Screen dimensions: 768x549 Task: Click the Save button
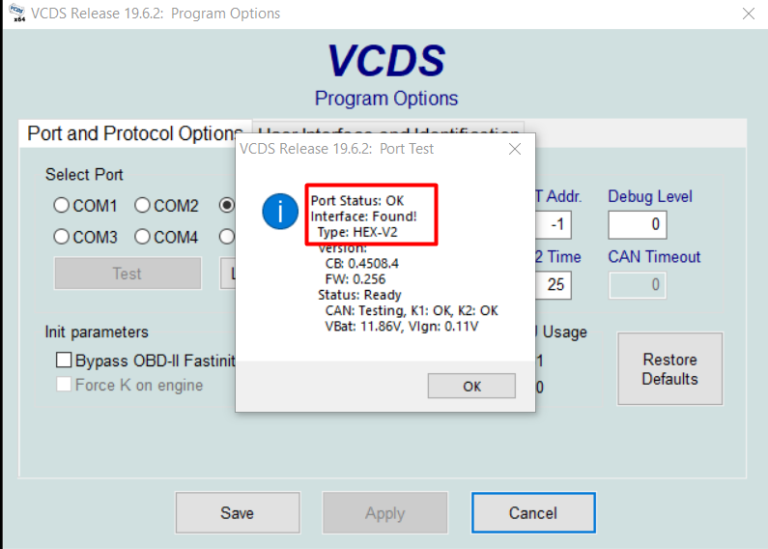click(238, 513)
